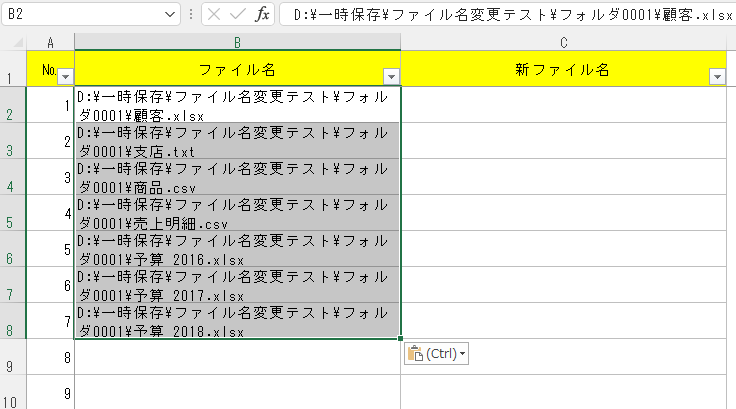
Task: Click the formula bar options dots separator
Action: pyautogui.click(x=191, y=15)
